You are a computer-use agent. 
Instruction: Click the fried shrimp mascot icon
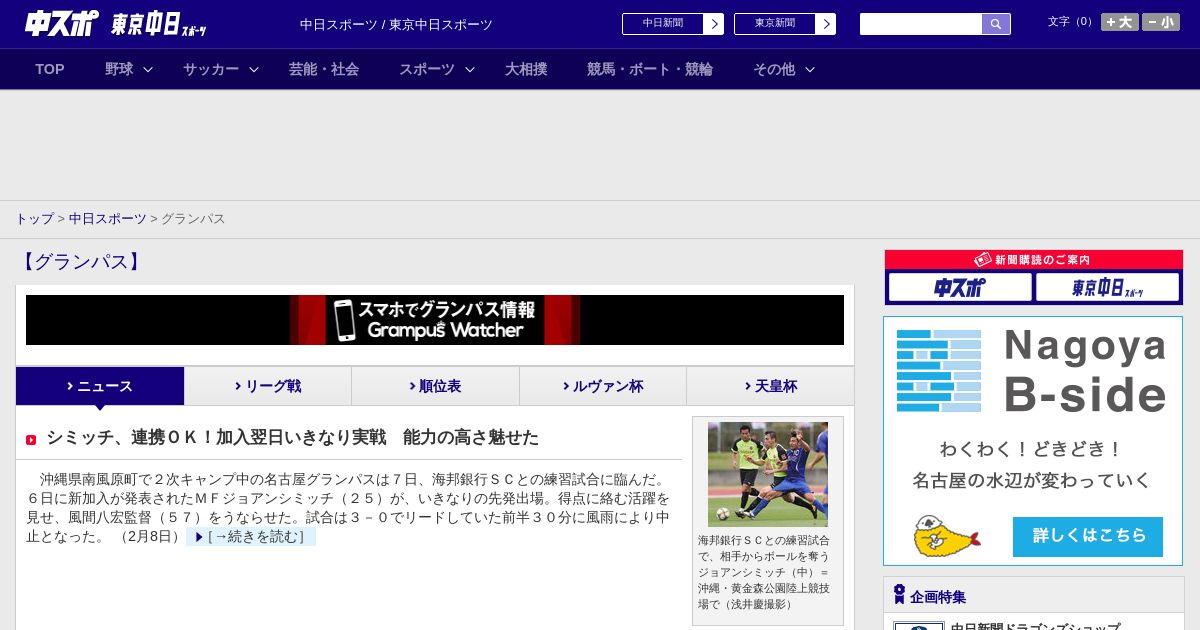(x=945, y=536)
